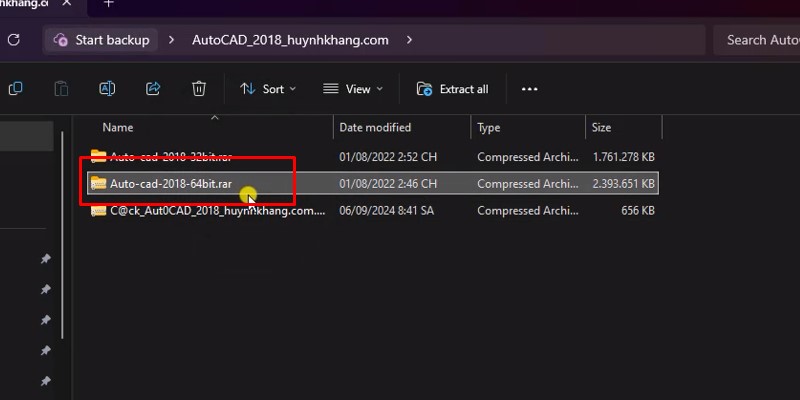Expand the chevron before AutoCAD_2018 breadcrumb
The height and width of the screenshot is (400, 800).
click(x=171, y=40)
